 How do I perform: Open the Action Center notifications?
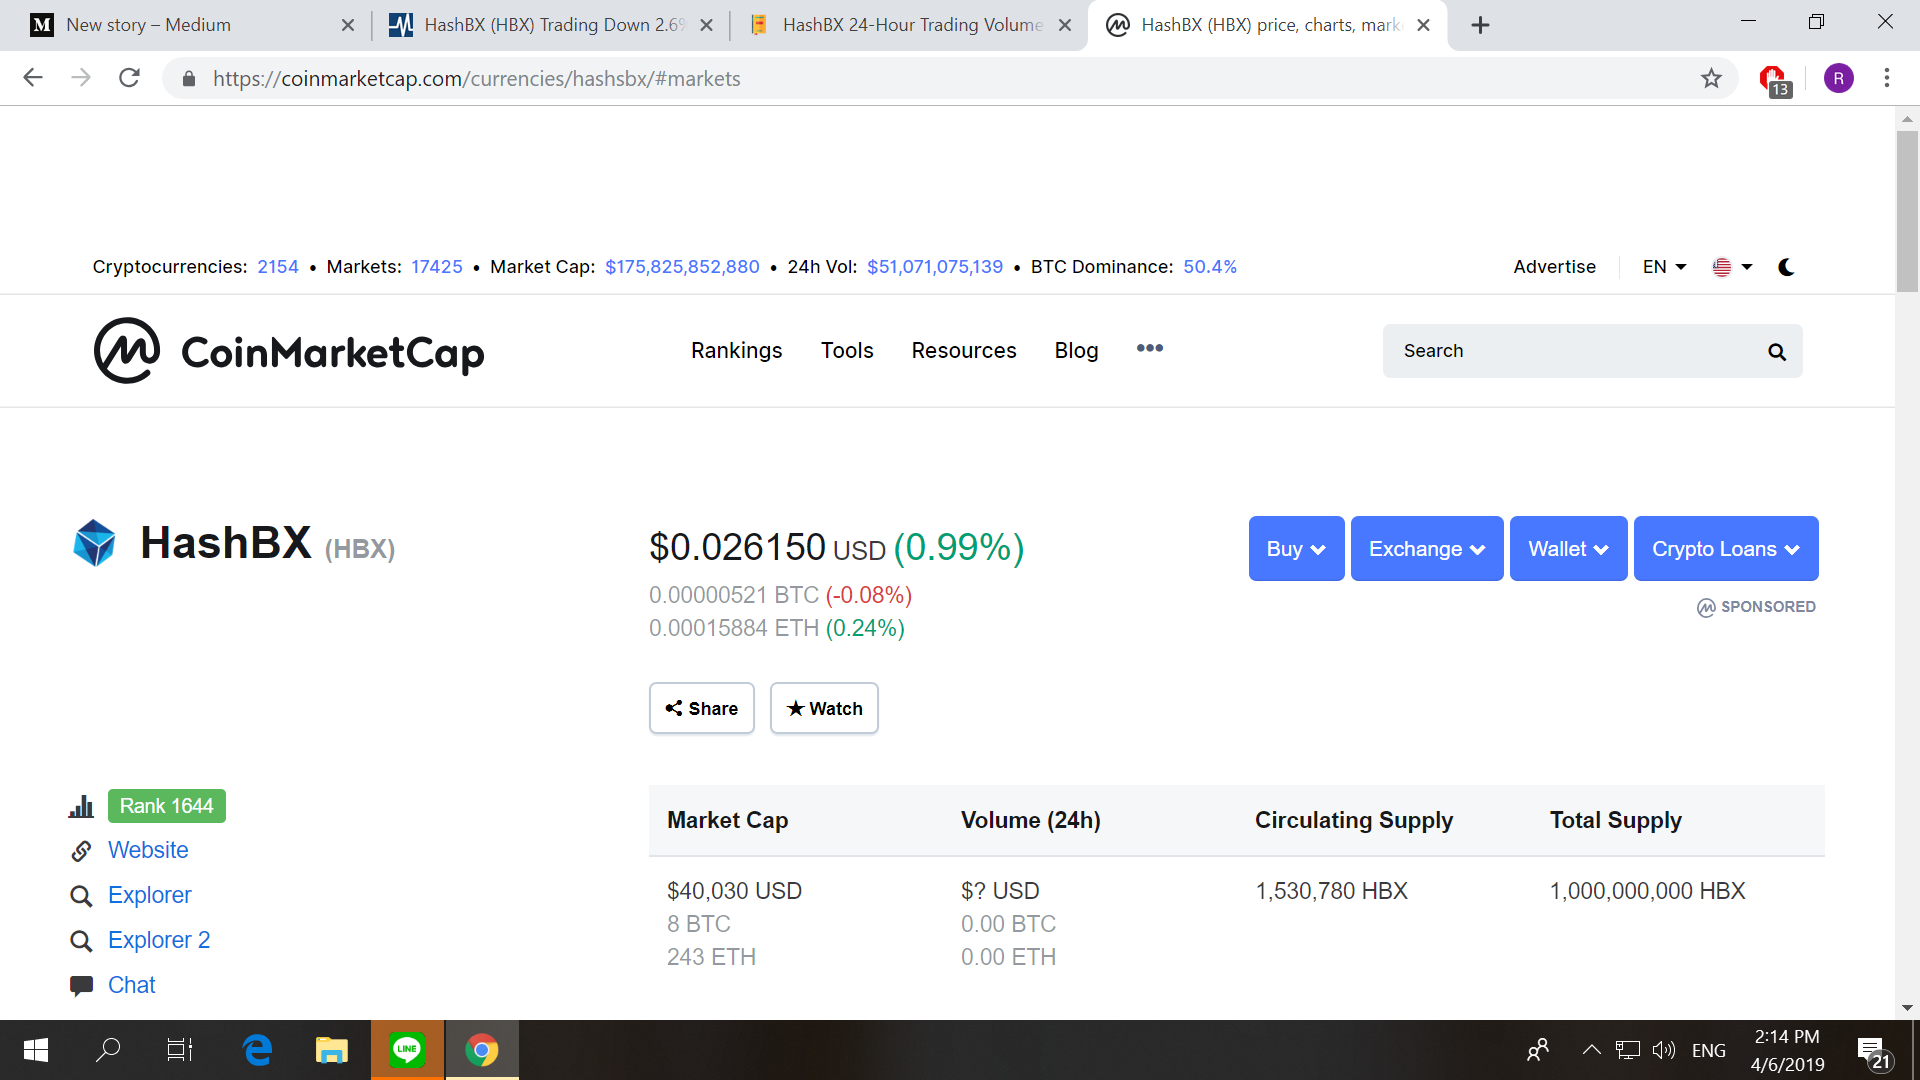click(x=1873, y=1052)
